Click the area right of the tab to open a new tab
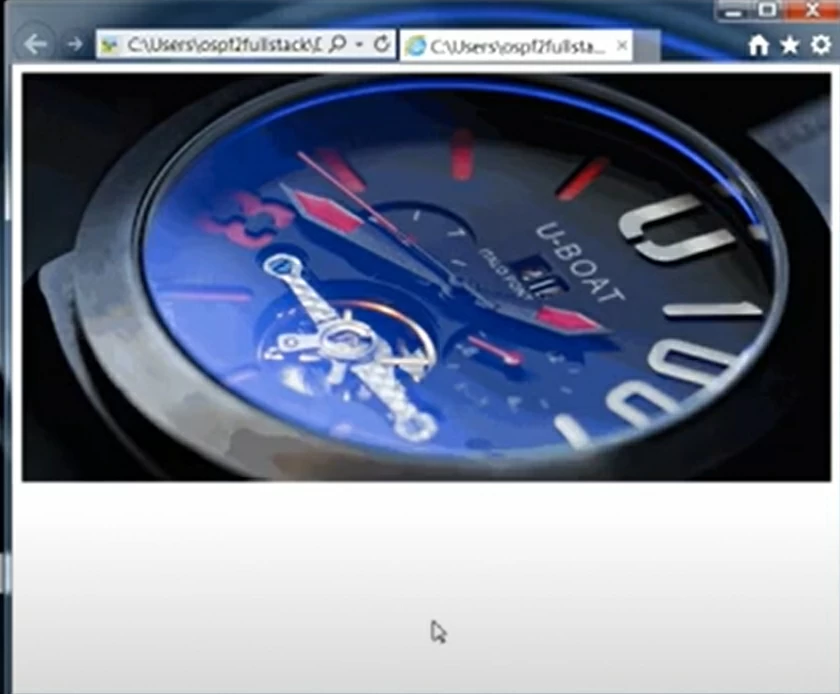The image size is (840, 694). point(650,44)
